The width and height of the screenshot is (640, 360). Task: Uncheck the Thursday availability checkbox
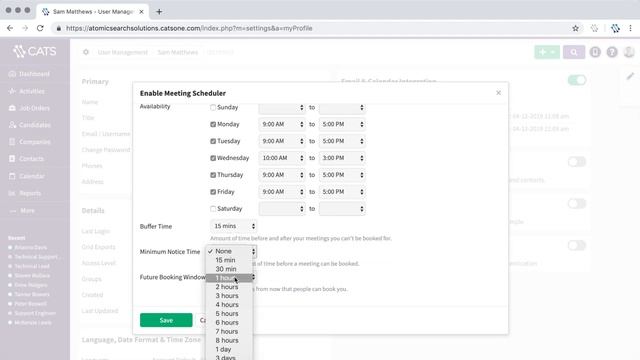click(x=213, y=175)
